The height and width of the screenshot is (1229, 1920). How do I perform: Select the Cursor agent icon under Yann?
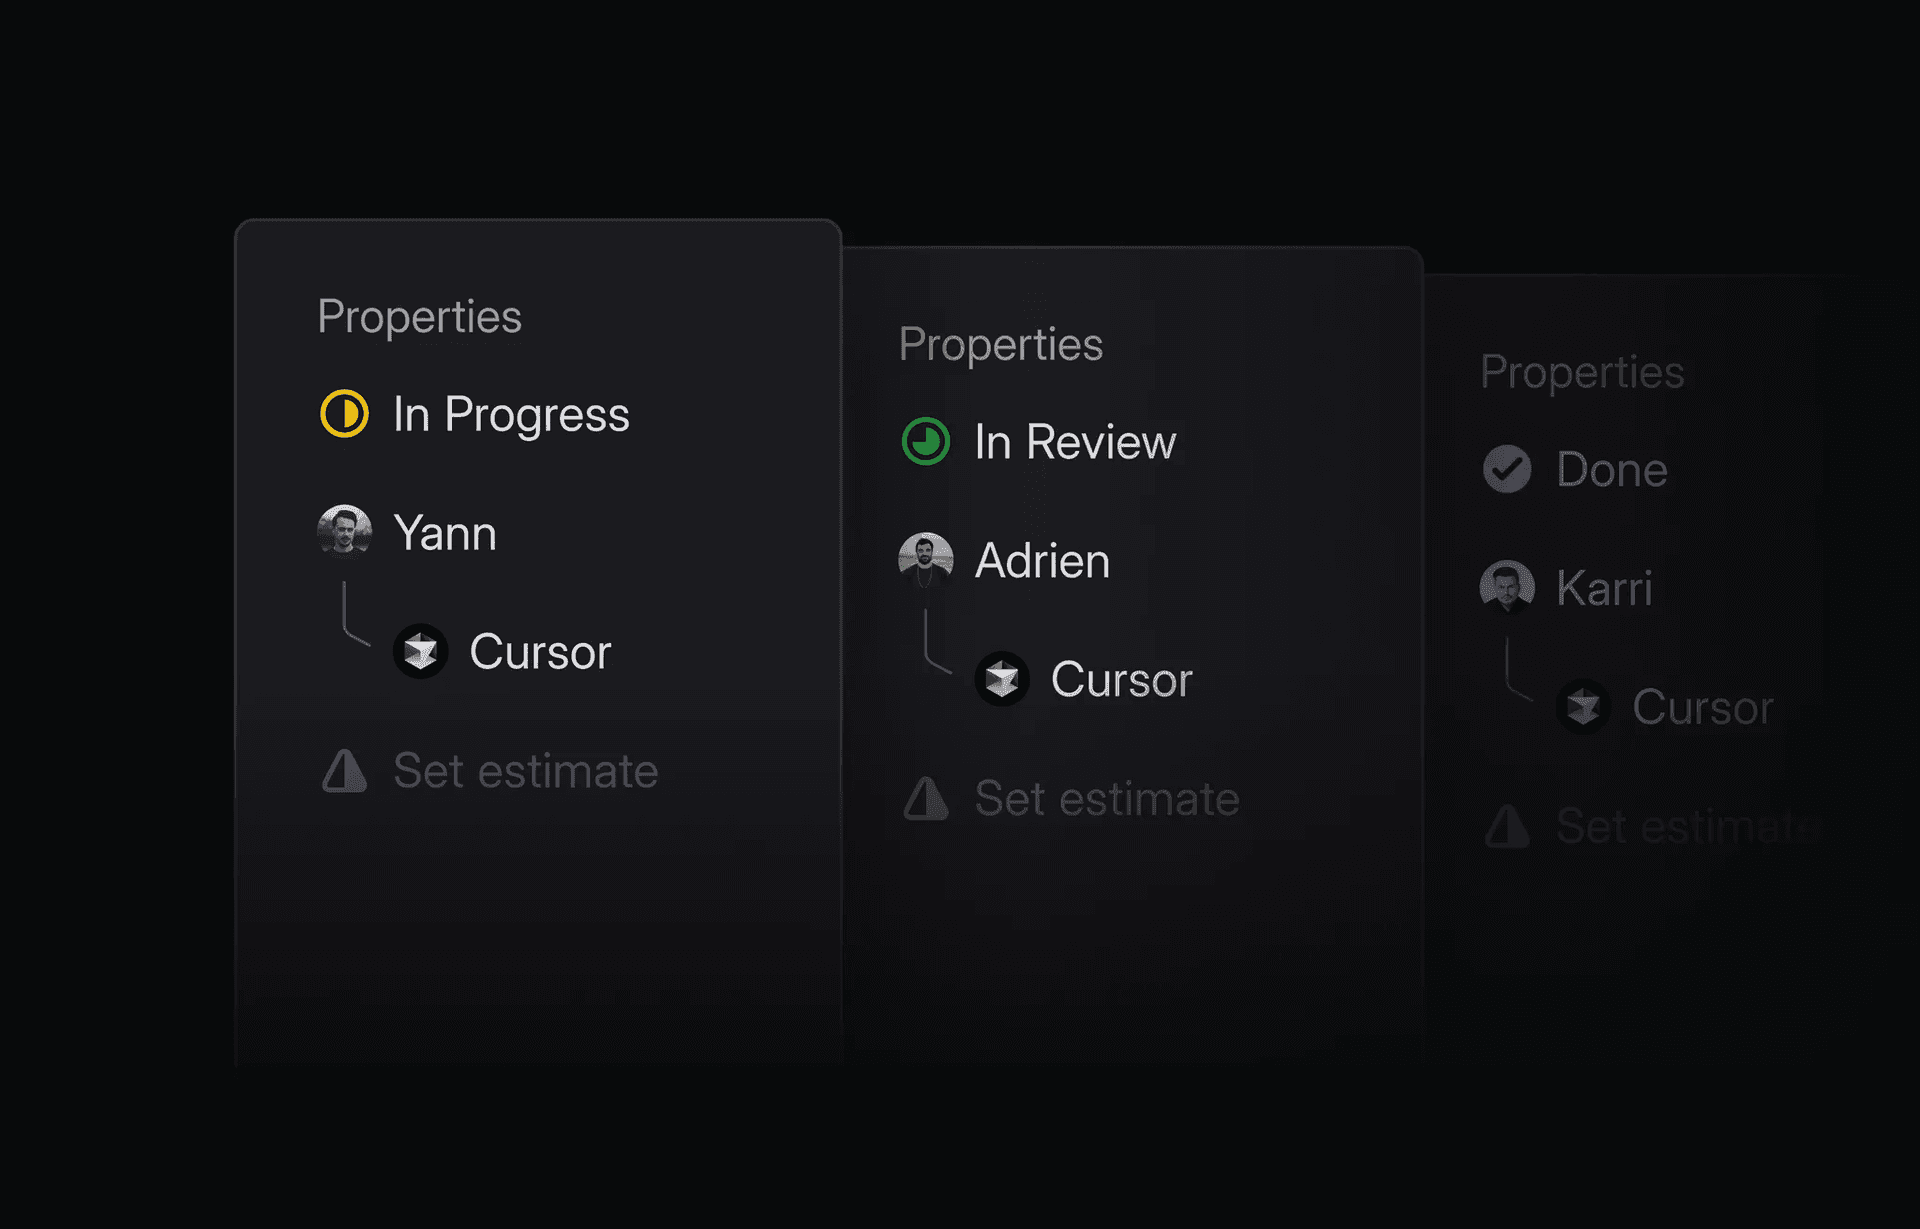(x=421, y=651)
